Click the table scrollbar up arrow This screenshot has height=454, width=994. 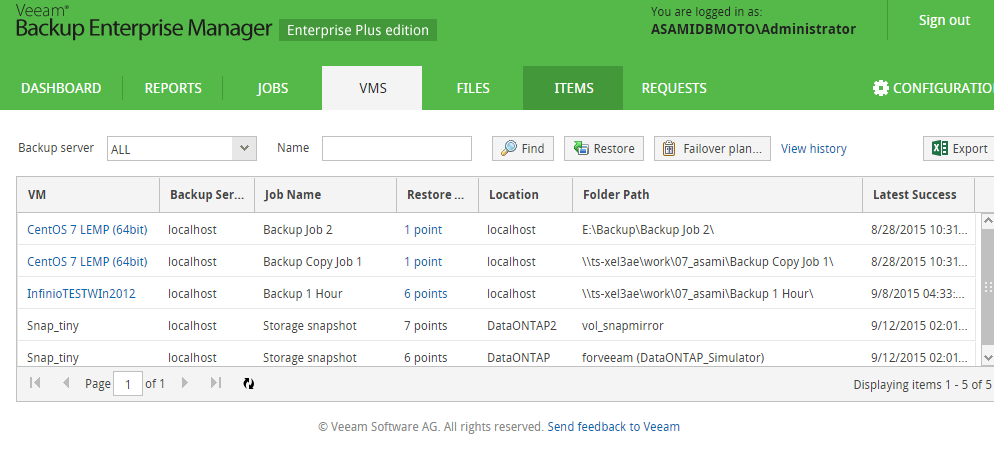(988, 220)
